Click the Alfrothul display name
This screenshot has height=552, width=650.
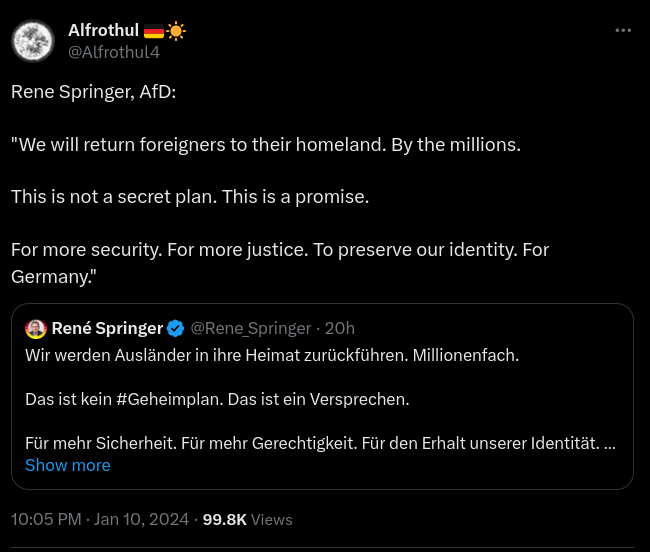(x=103, y=31)
